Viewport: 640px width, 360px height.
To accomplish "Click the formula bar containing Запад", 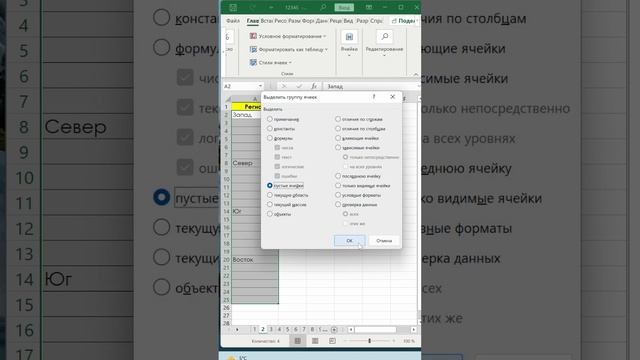I will click(371, 86).
